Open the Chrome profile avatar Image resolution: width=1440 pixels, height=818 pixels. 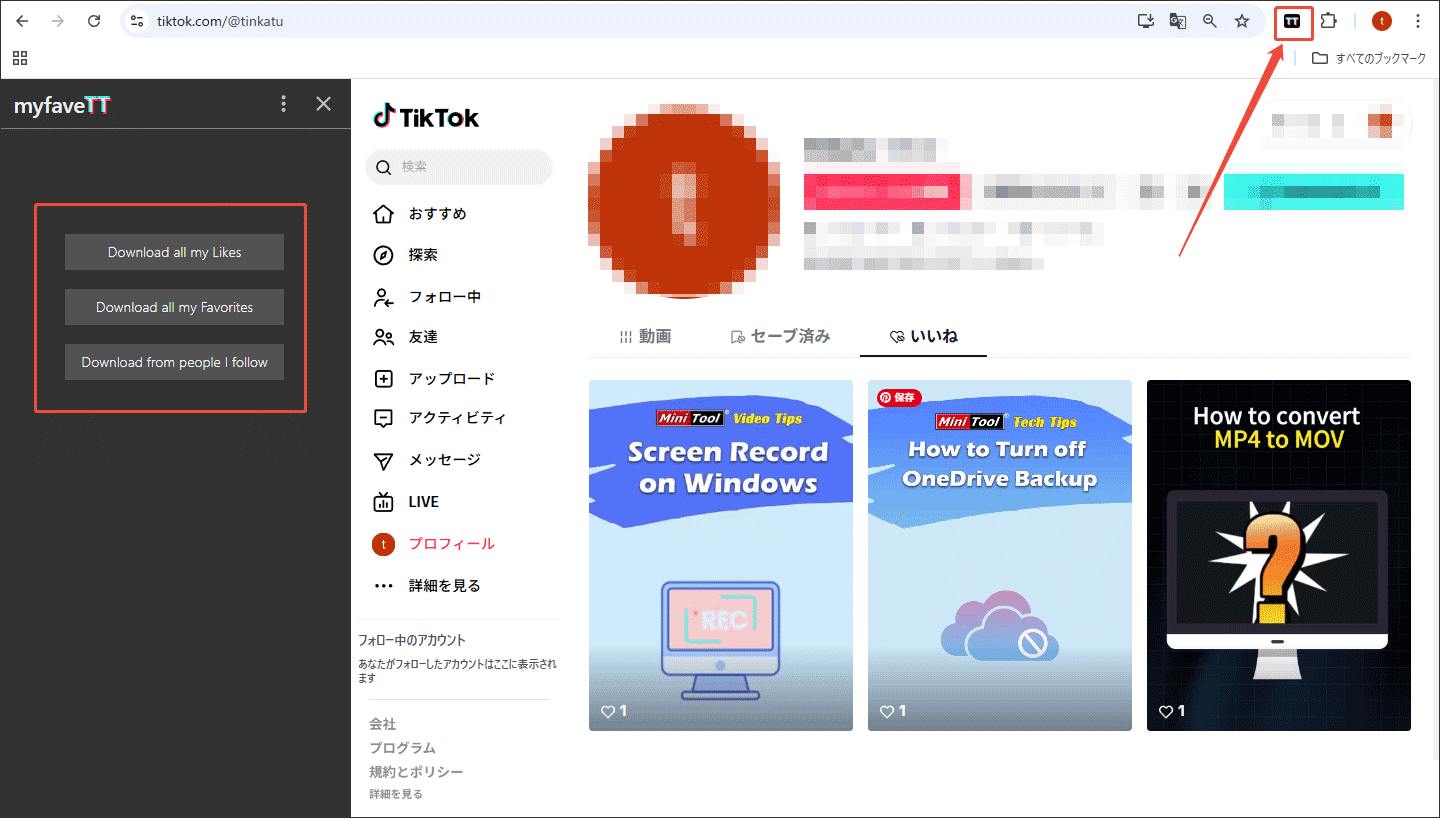pyautogui.click(x=1382, y=21)
